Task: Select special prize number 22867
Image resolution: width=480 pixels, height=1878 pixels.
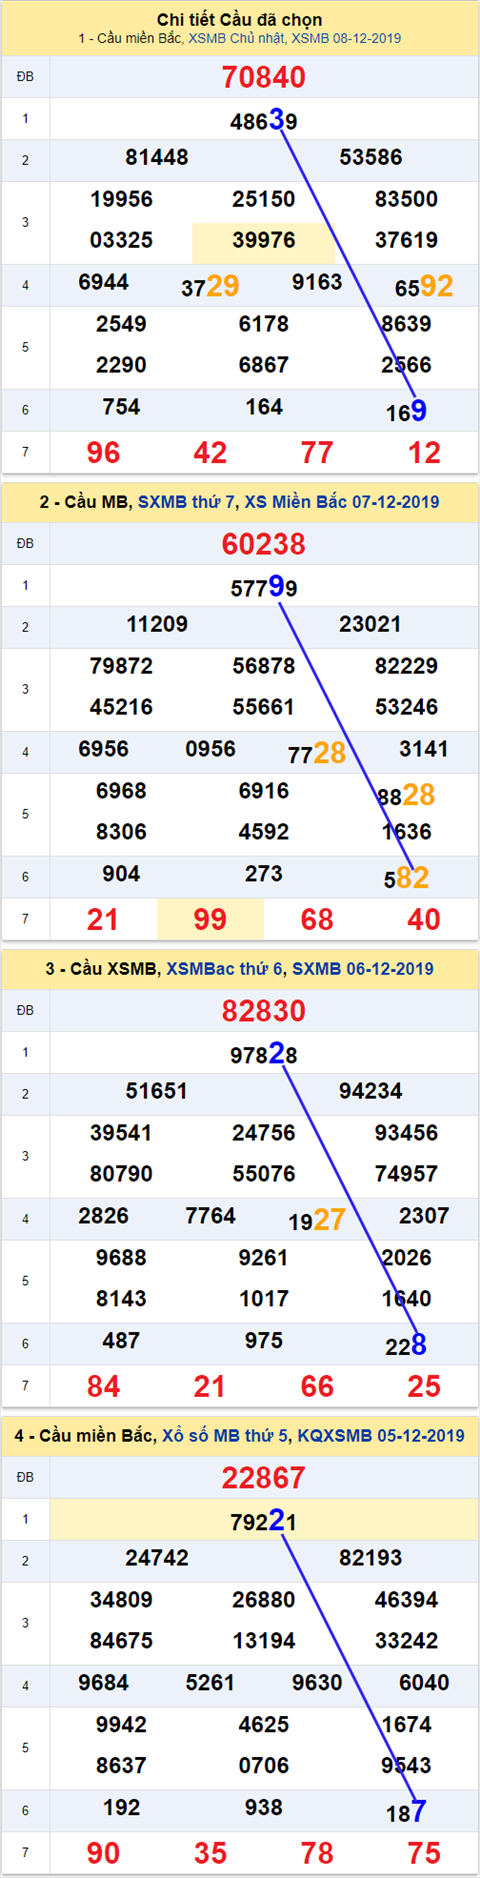Action: point(264,1478)
